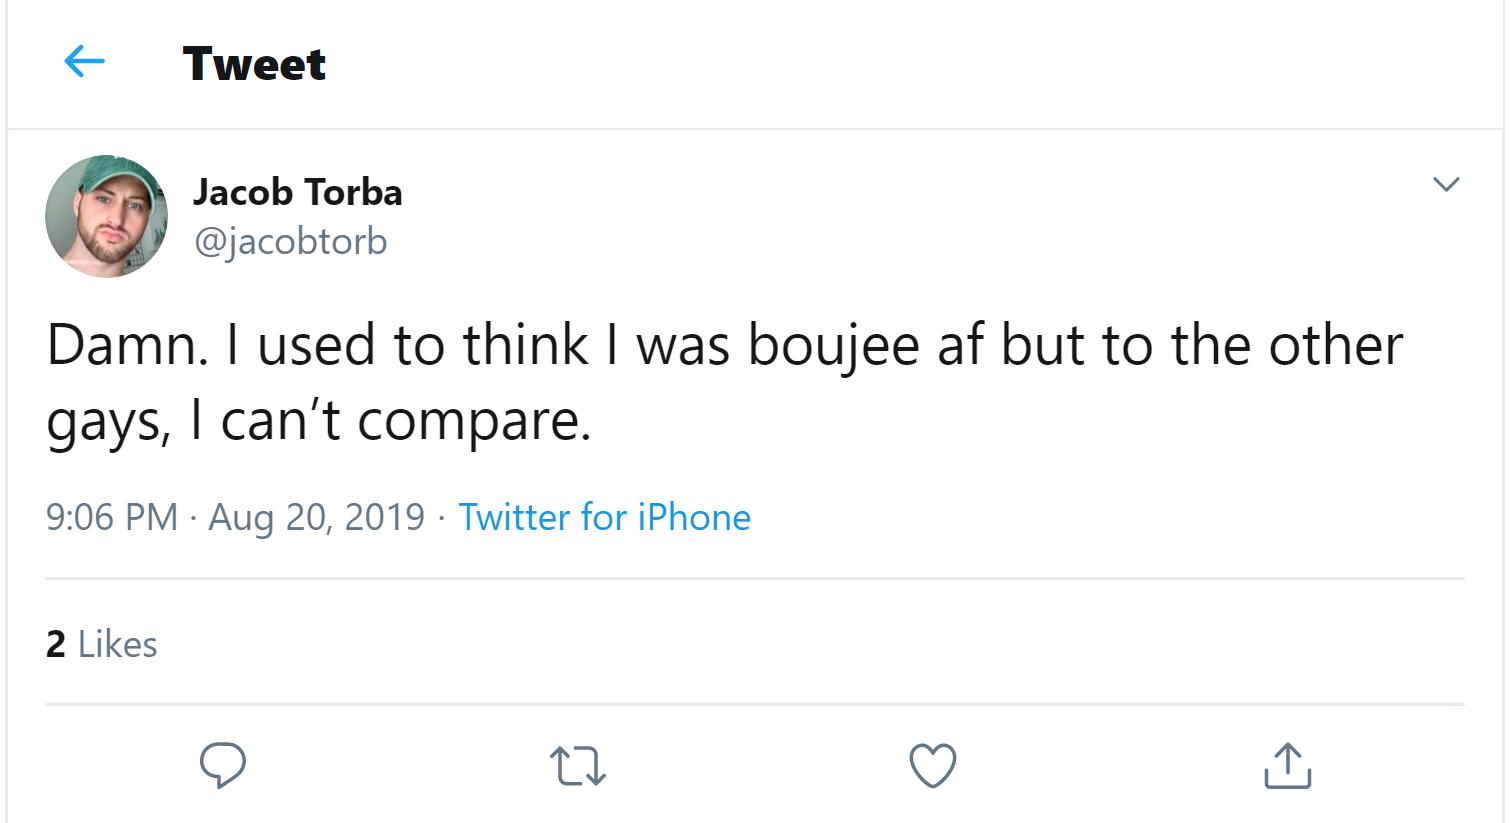Click the Twitter for iPhone source link
The image size is (1511, 823).
pos(604,517)
